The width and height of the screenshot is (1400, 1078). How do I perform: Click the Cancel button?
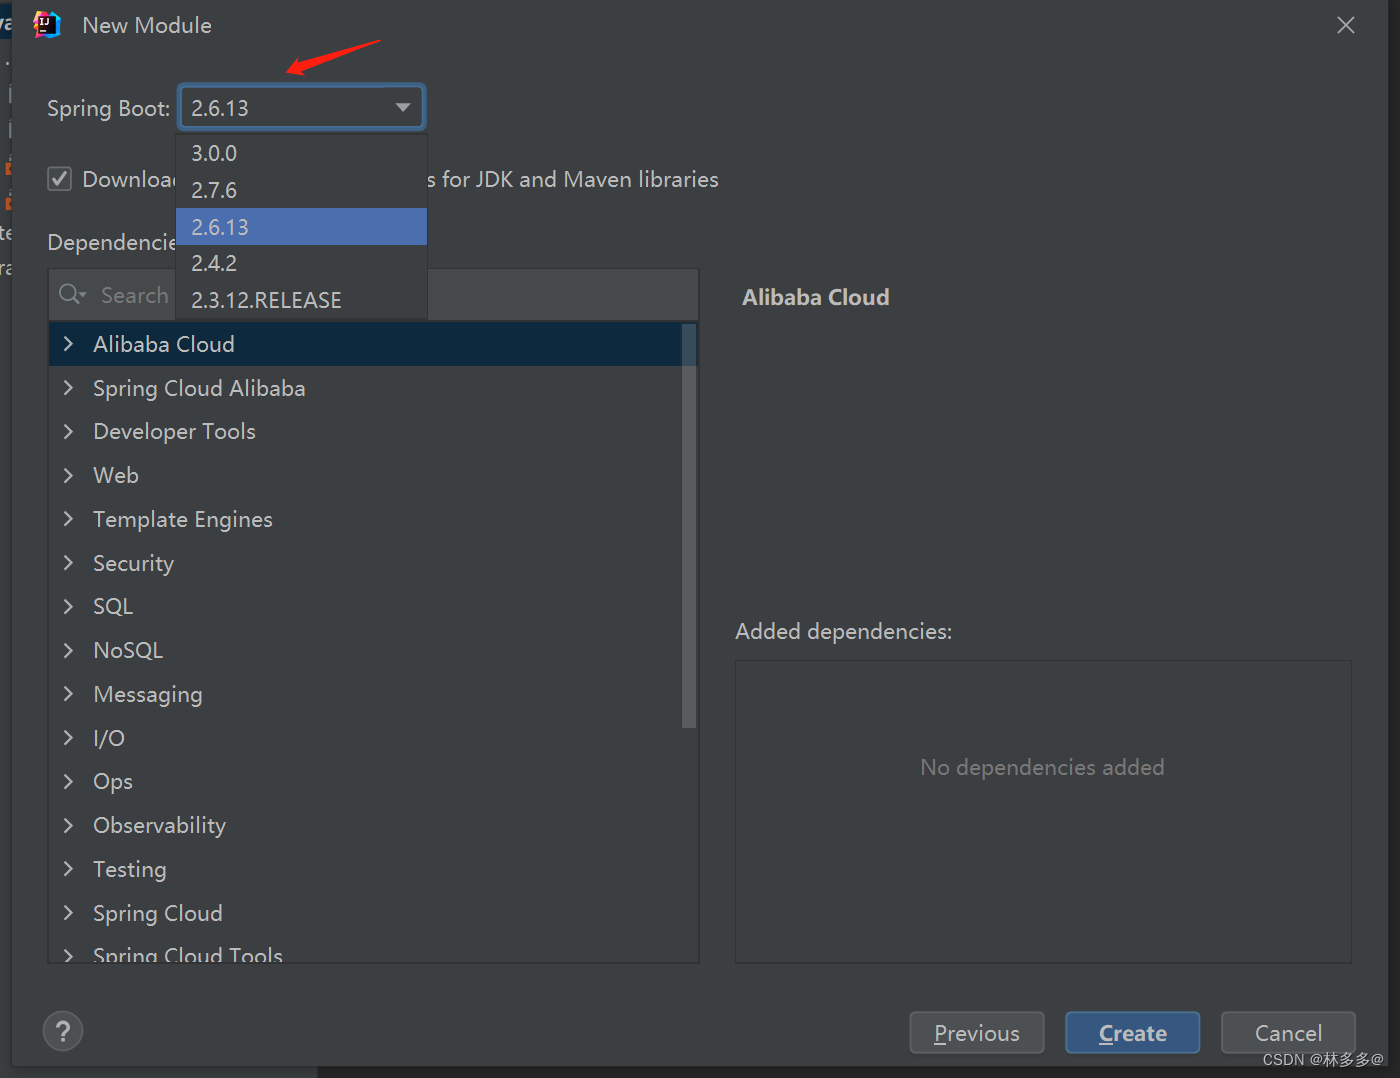[x=1288, y=1033]
